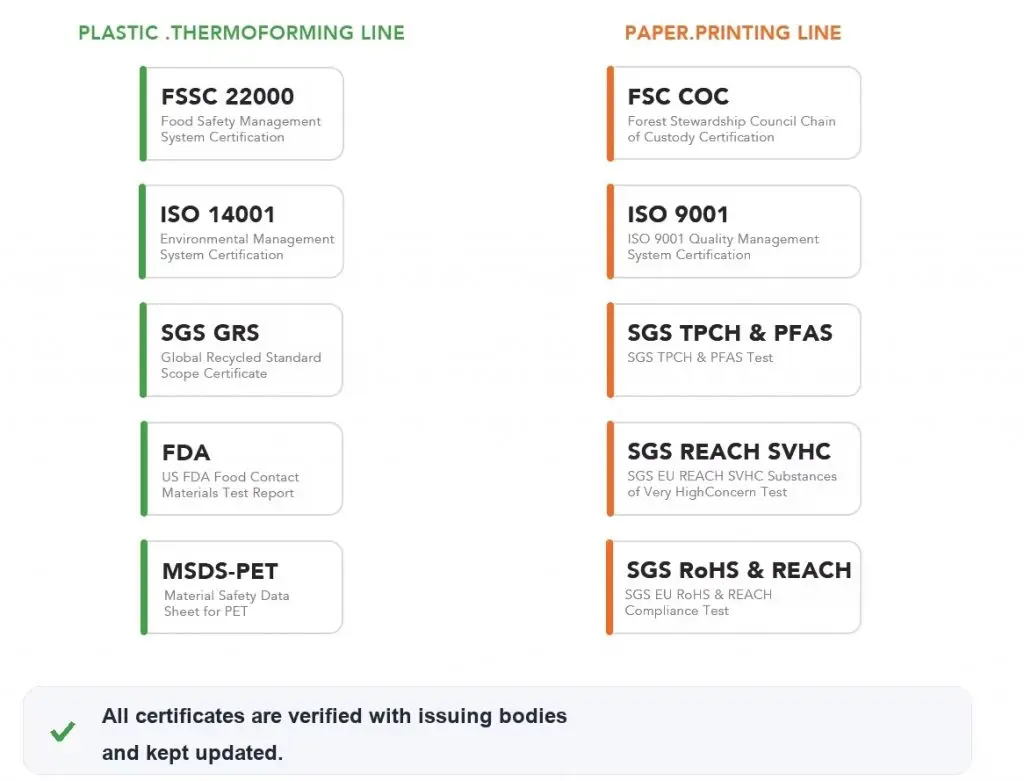Click the green checkmark icon

(63, 731)
